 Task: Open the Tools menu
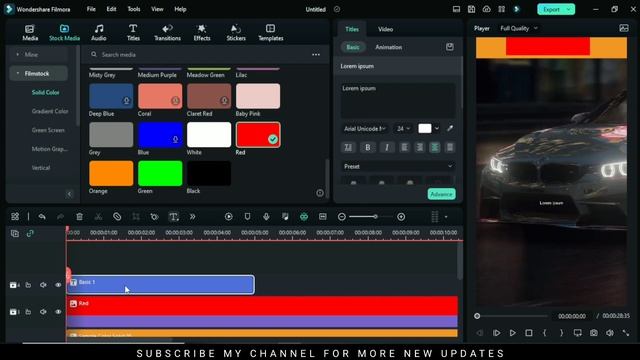pos(134,9)
